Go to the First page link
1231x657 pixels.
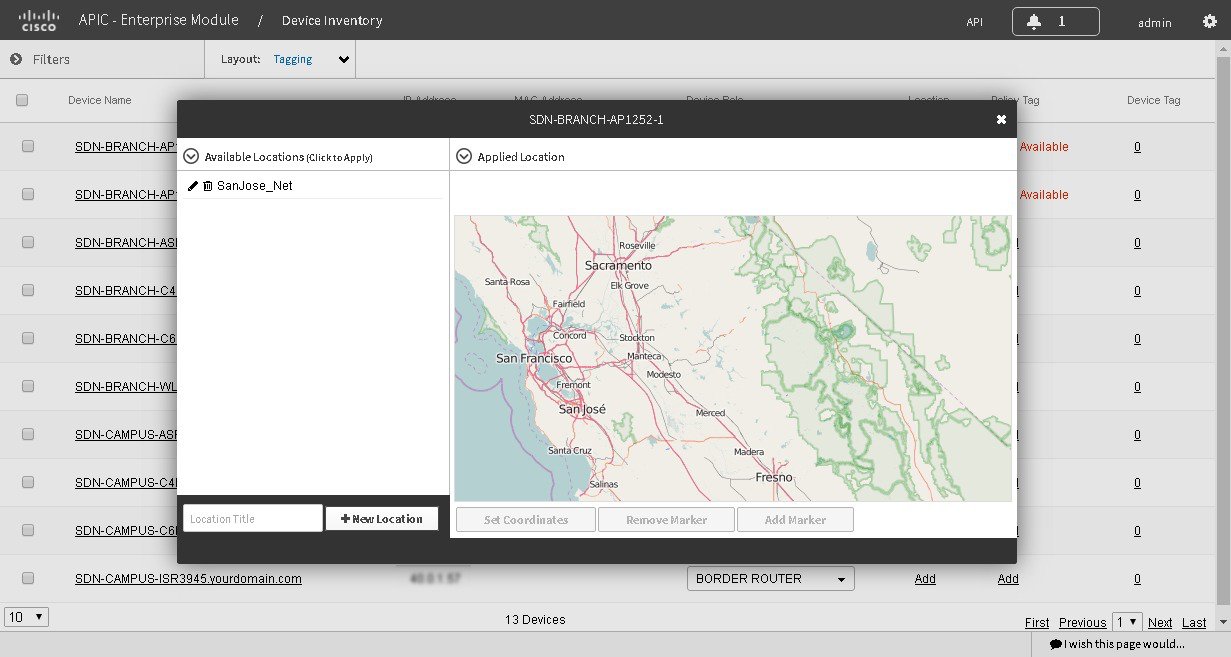1037,622
